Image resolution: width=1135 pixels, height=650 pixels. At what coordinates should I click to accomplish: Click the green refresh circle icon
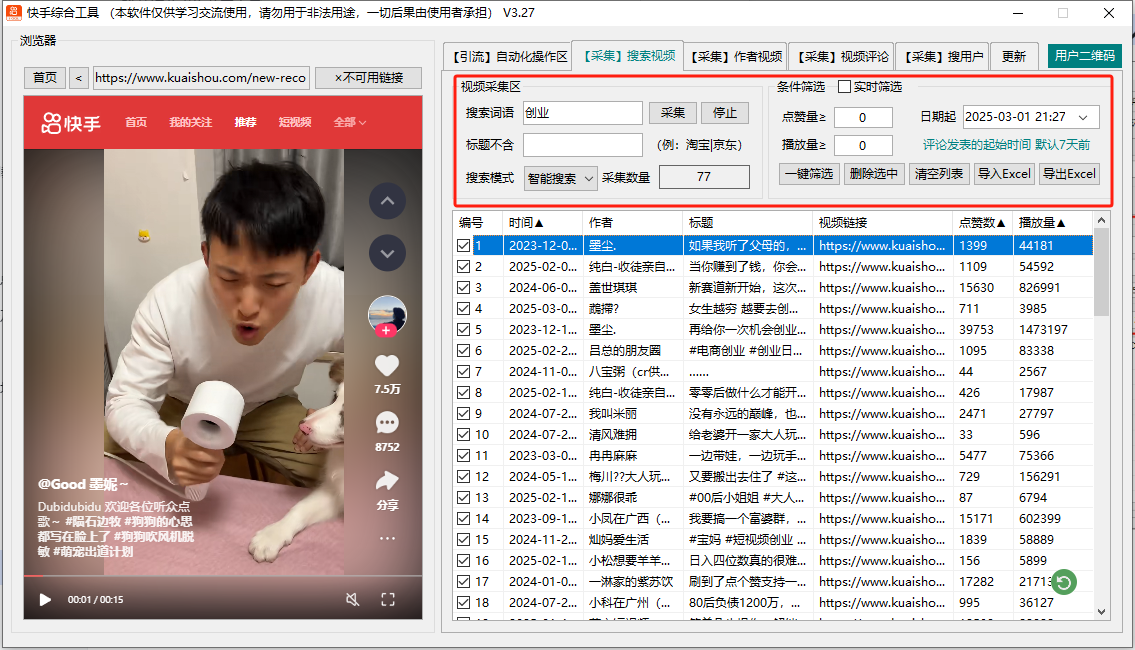tap(1064, 582)
